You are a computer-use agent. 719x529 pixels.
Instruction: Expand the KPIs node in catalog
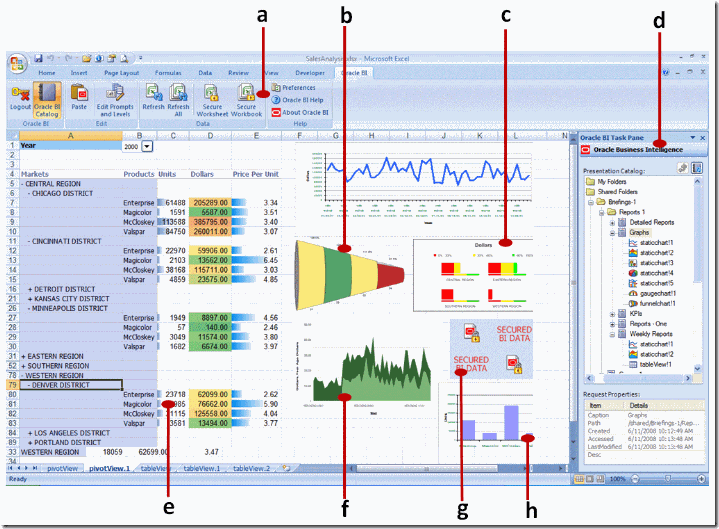point(612,314)
